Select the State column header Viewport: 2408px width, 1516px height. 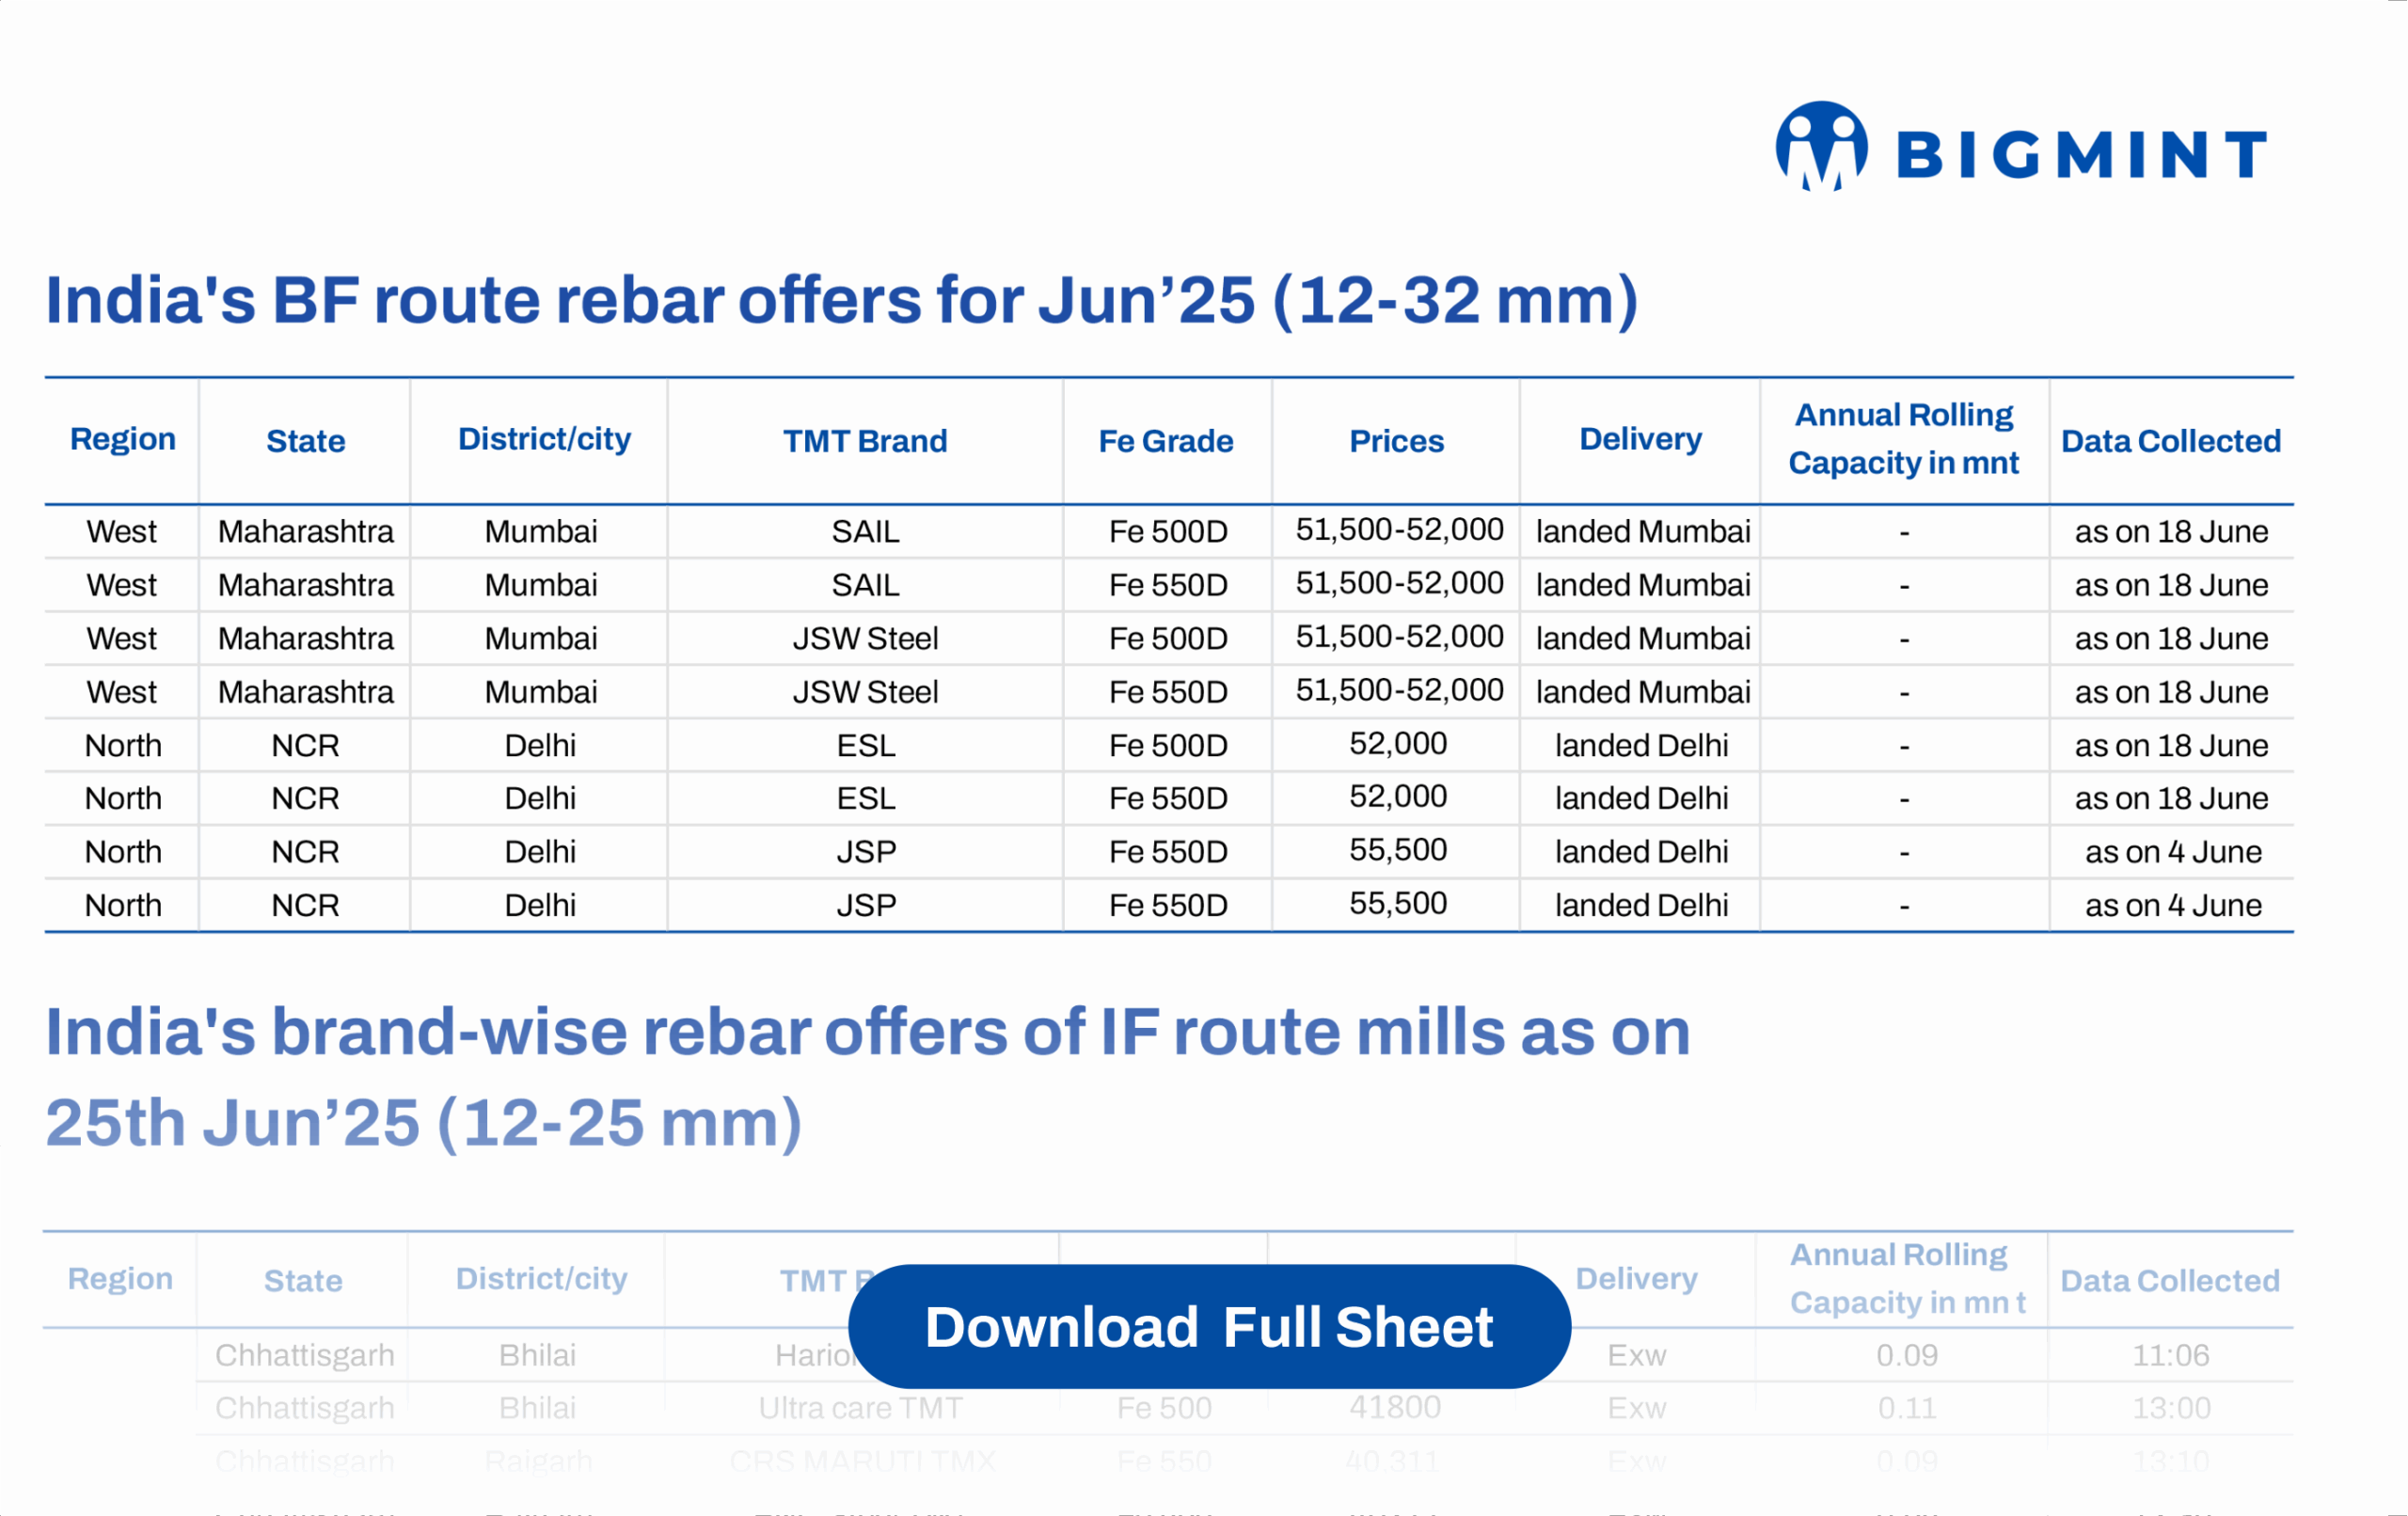305,441
